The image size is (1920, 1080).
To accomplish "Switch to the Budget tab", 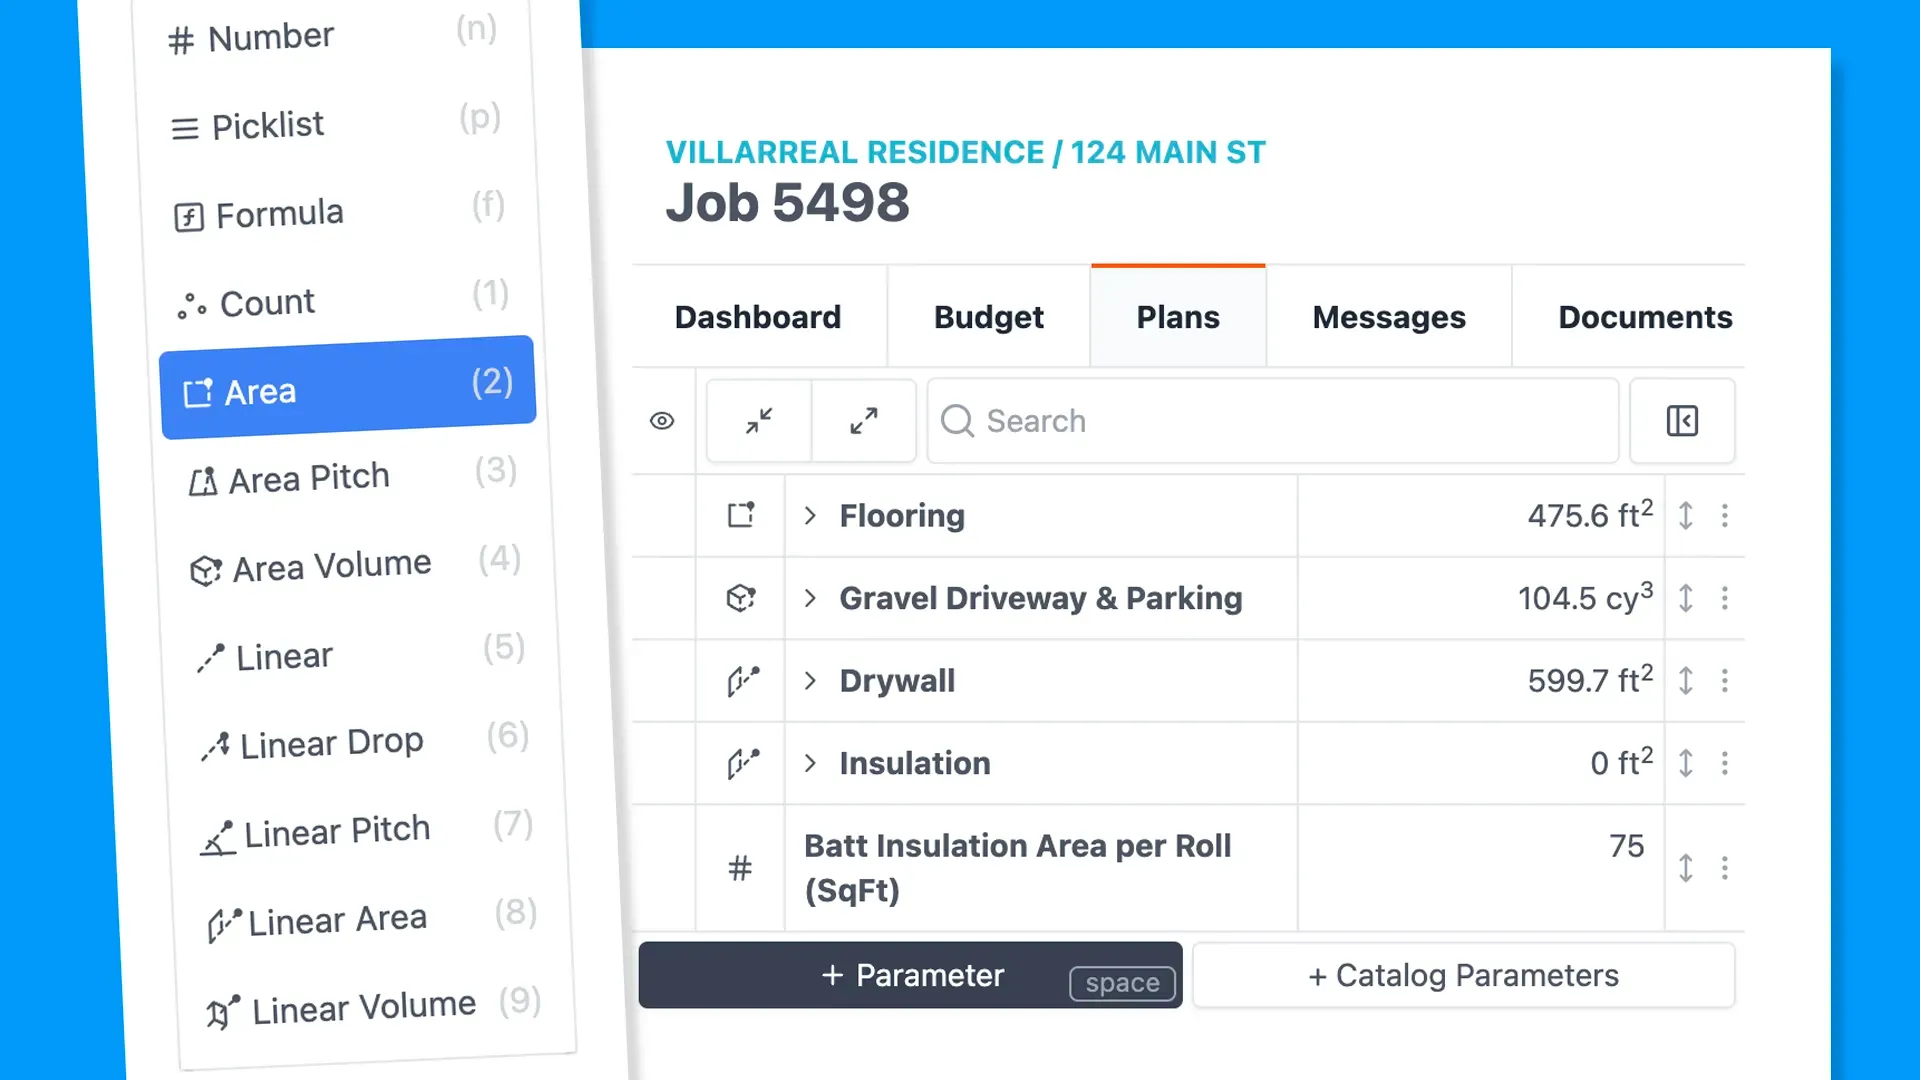I will (988, 317).
